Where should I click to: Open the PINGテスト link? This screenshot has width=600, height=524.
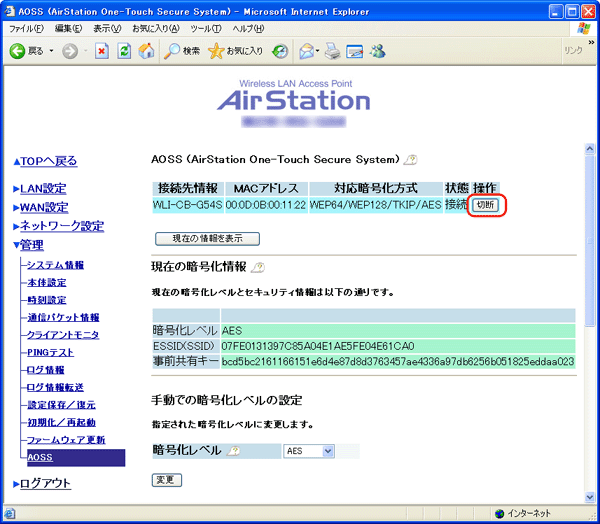51,353
